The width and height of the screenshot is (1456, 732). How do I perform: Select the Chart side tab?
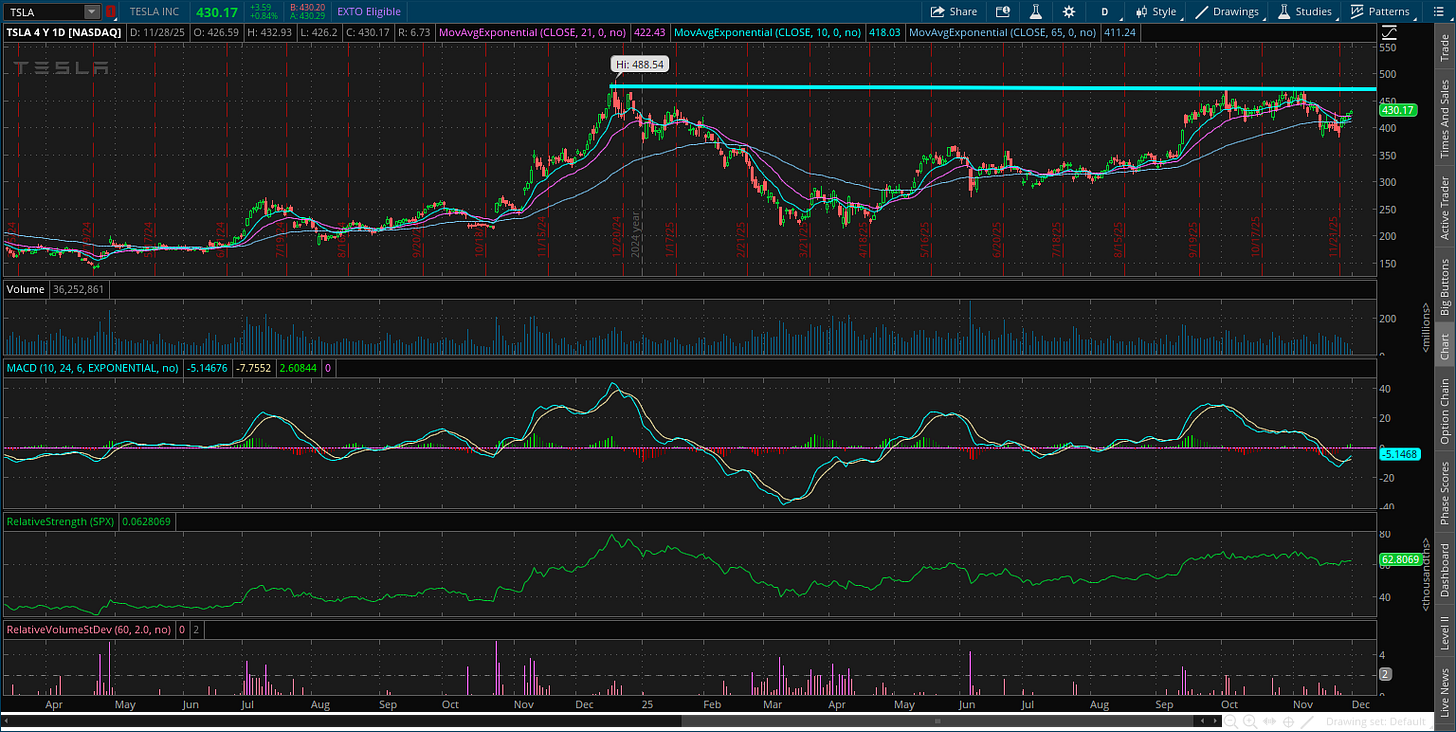[x=1443, y=346]
